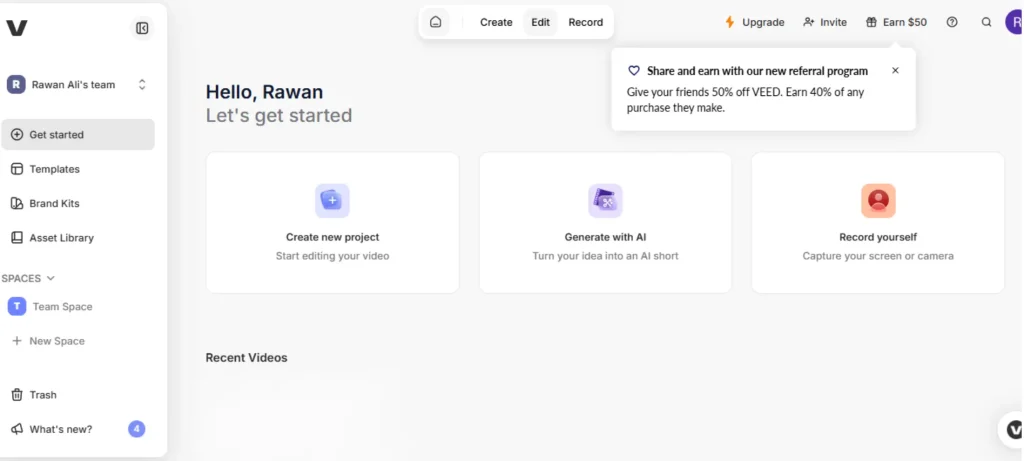Collapse the SPACES section chevron

pos(50,278)
